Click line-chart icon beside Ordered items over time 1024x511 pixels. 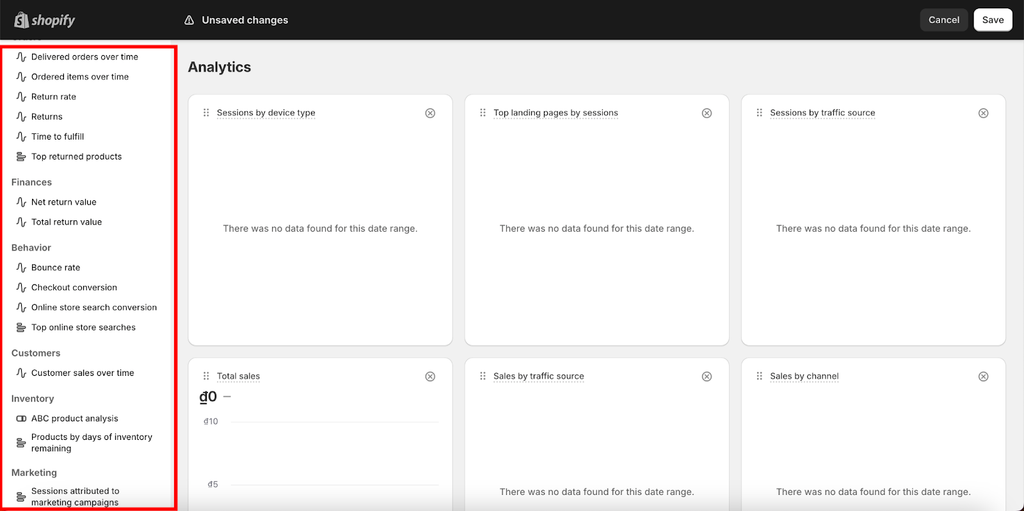21,77
